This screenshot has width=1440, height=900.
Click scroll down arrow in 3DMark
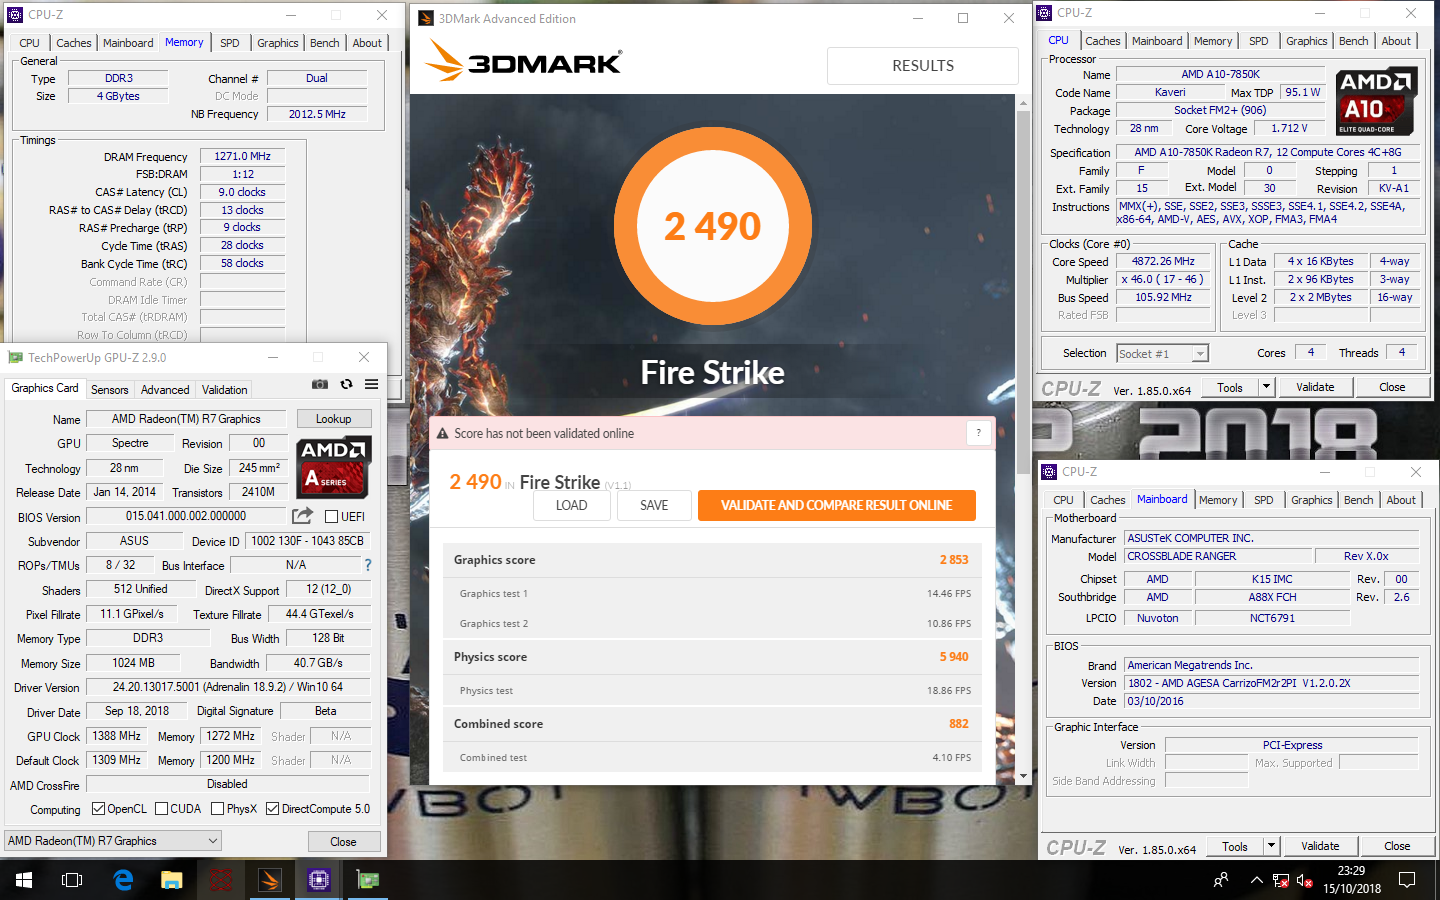[1023, 776]
